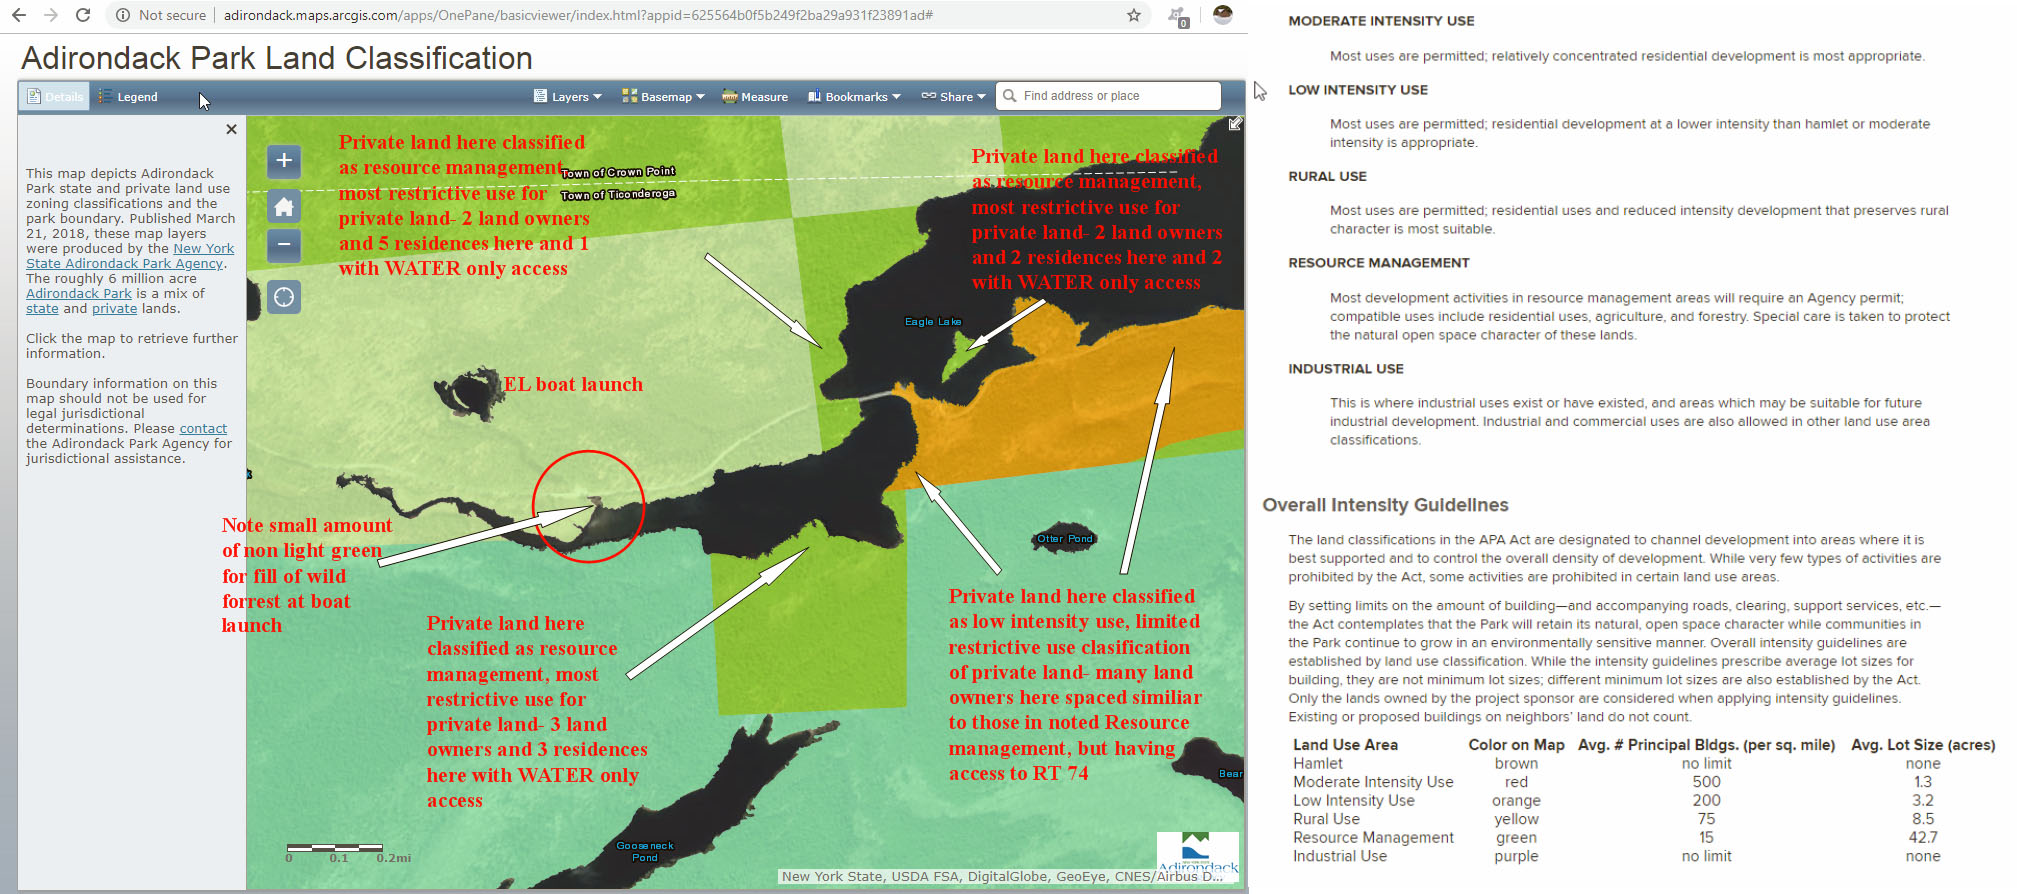Click the Otter Pond map label
The width and height of the screenshot is (2017, 894).
point(1065,539)
